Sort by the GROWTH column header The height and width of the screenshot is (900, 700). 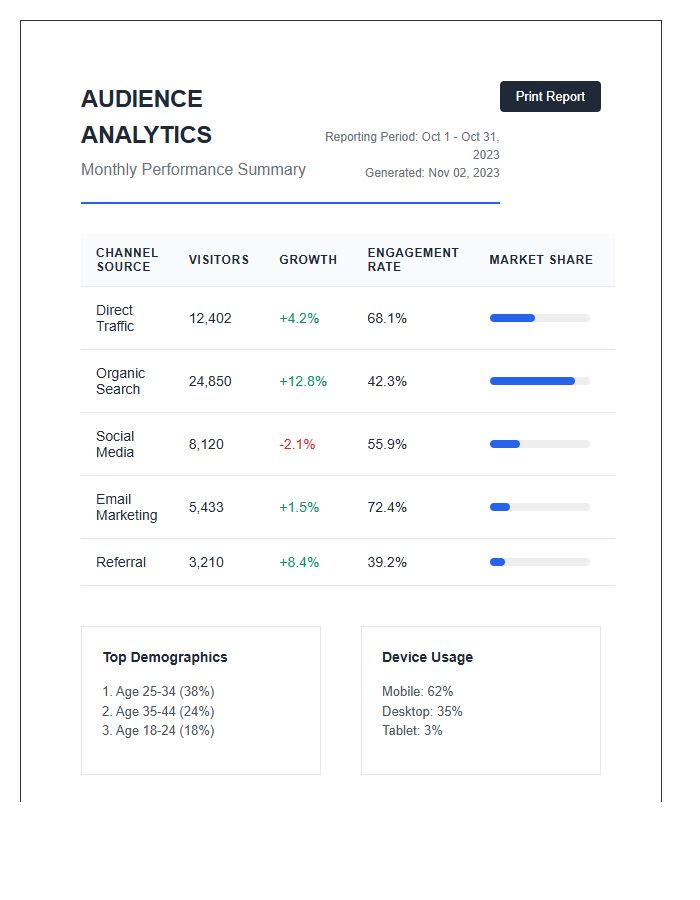click(x=308, y=260)
